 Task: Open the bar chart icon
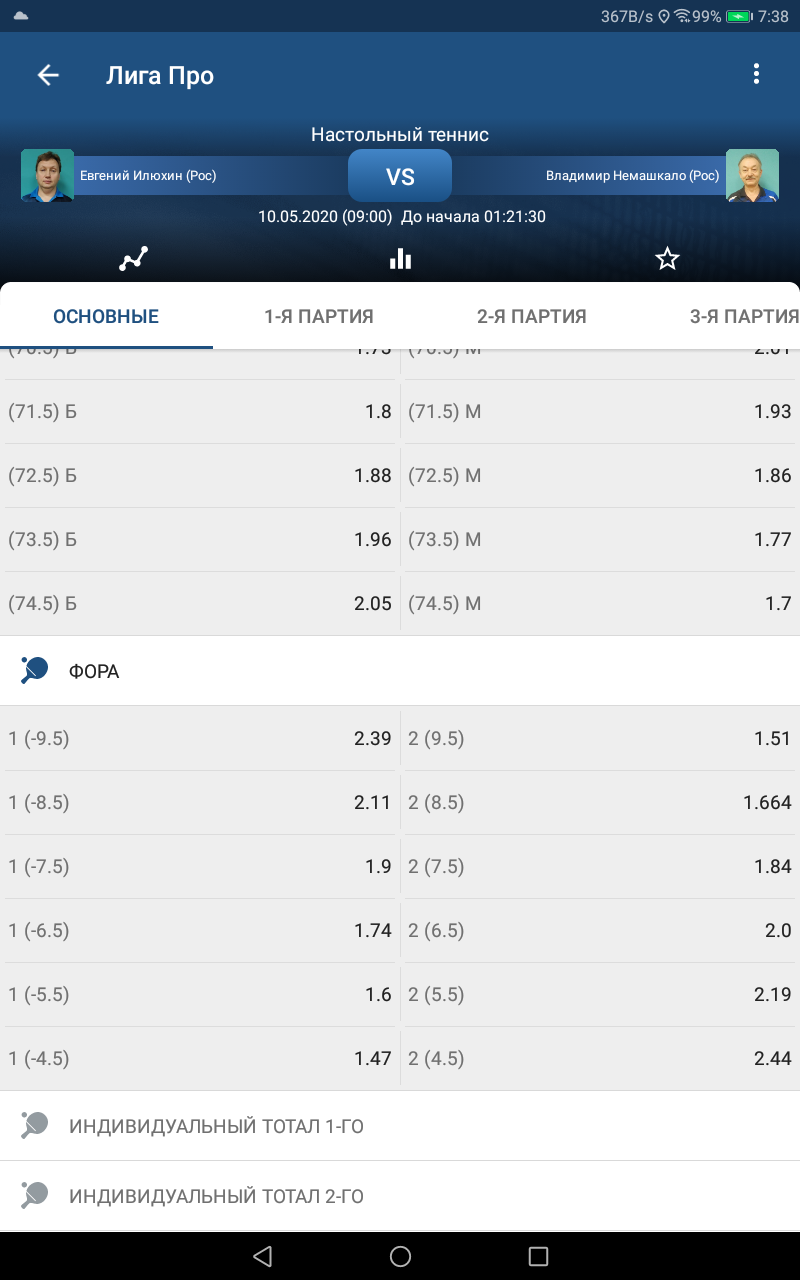(x=400, y=259)
